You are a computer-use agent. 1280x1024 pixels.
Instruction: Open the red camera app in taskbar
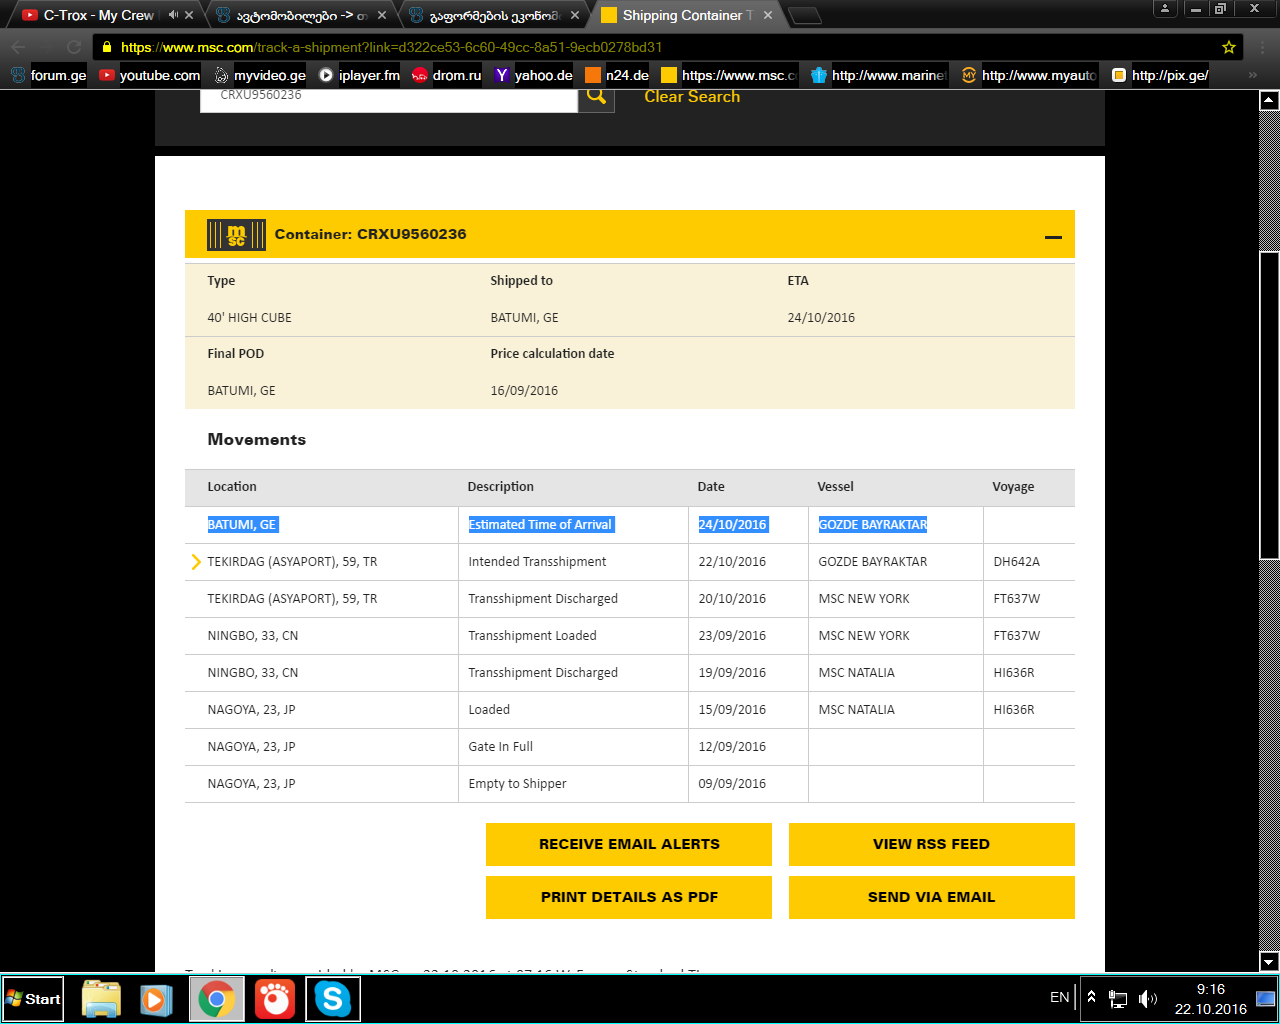point(275,999)
